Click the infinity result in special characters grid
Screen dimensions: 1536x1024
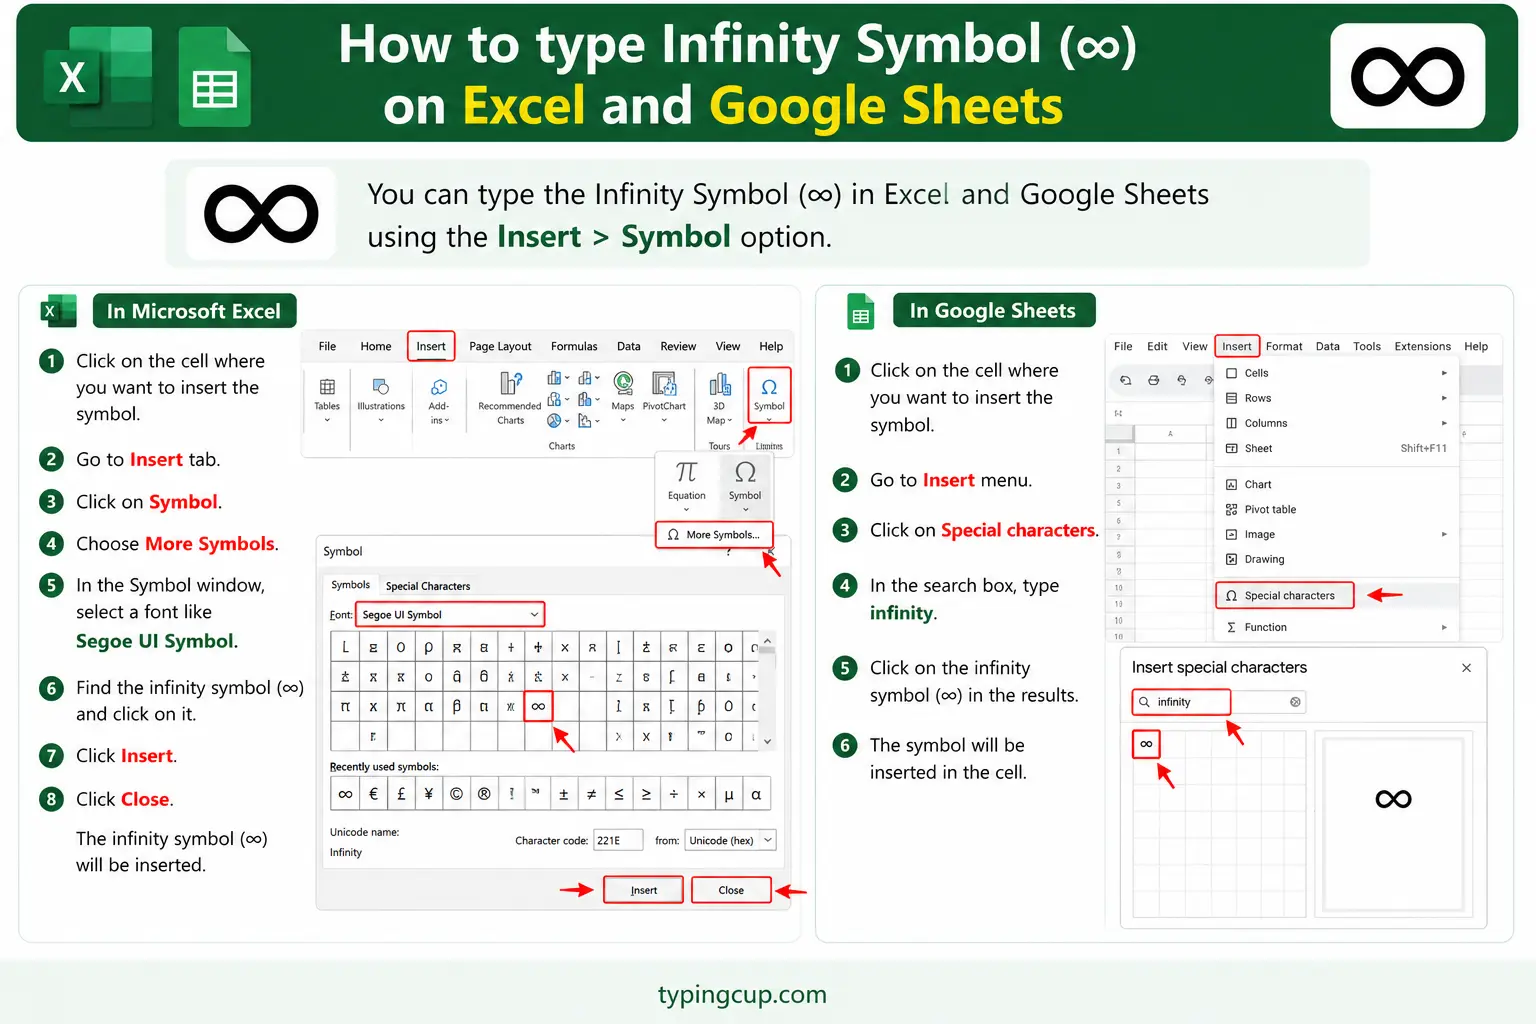tap(1146, 744)
